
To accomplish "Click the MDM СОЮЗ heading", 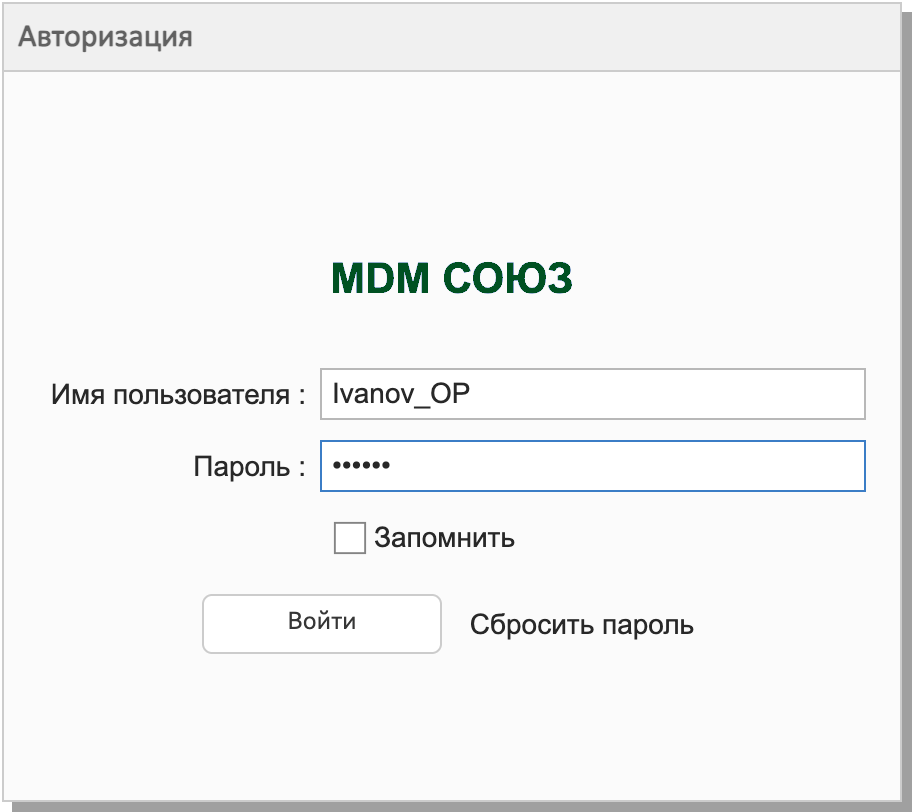I will pyautogui.click(x=451, y=280).
